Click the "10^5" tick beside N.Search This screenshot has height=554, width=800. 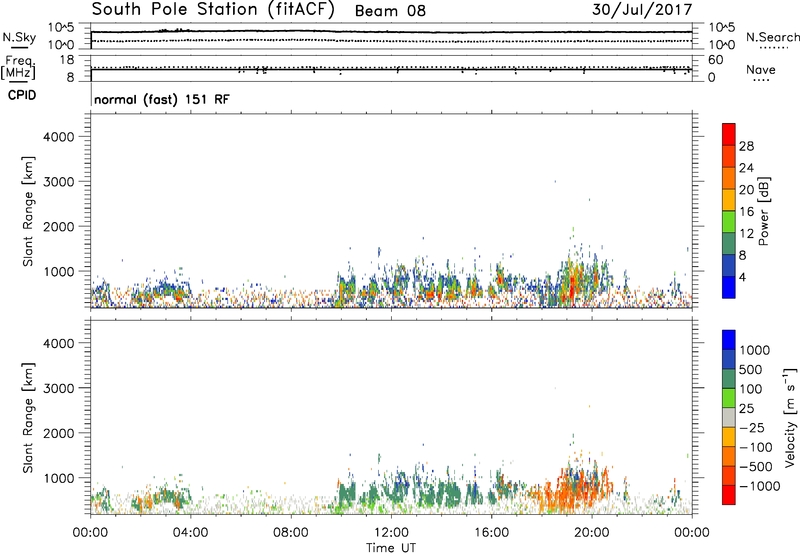[722, 28]
